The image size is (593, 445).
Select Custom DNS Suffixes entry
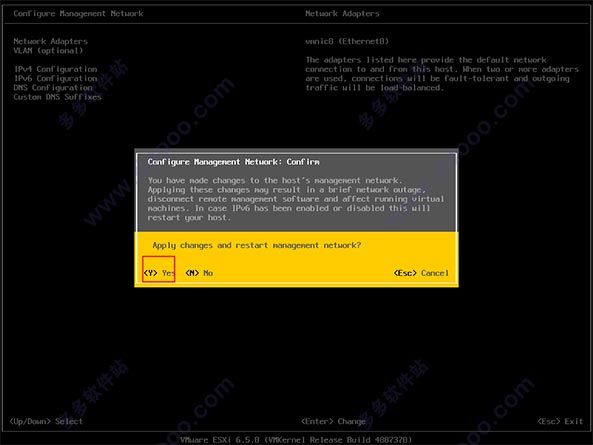pyautogui.click(x=57, y=97)
